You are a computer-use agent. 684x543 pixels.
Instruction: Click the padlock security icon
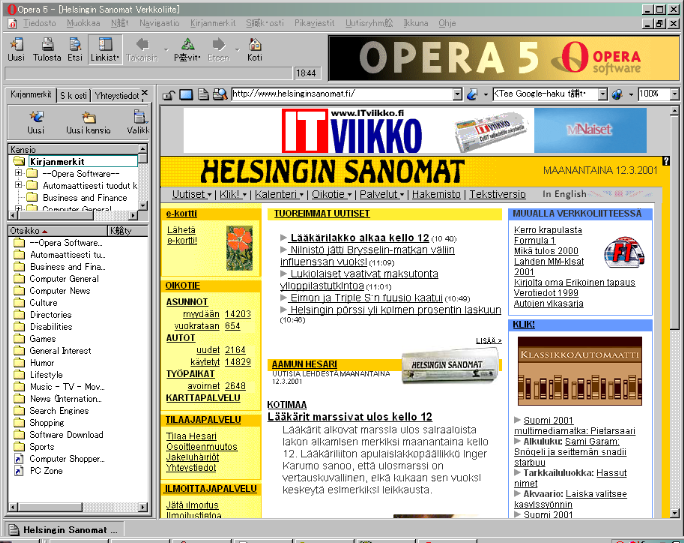click(169, 95)
